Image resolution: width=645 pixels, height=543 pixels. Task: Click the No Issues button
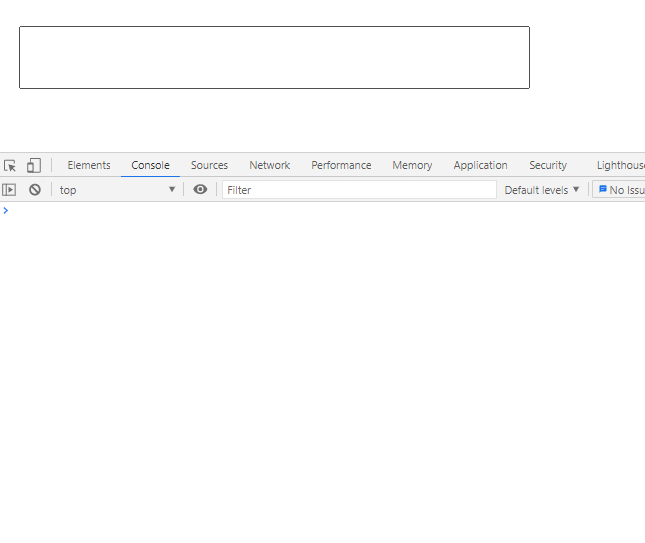point(619,190)
